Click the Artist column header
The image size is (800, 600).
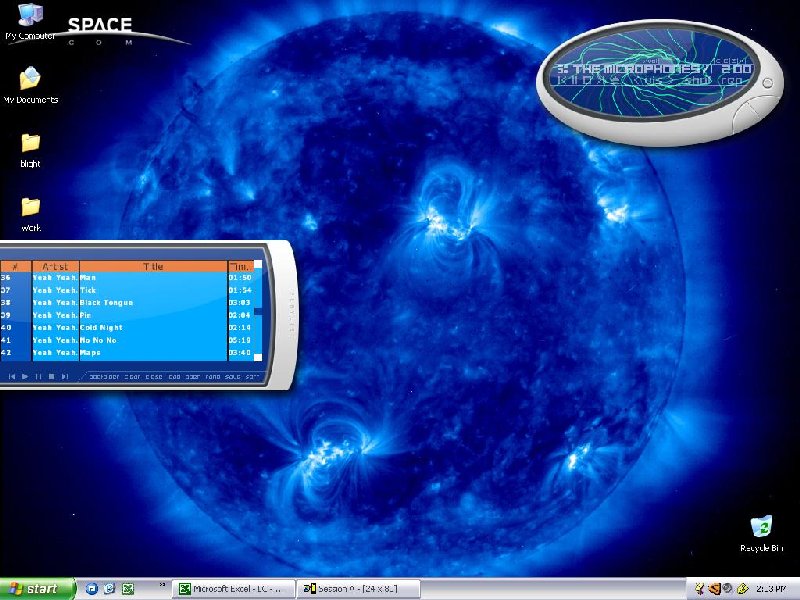(x=56, y=266)
